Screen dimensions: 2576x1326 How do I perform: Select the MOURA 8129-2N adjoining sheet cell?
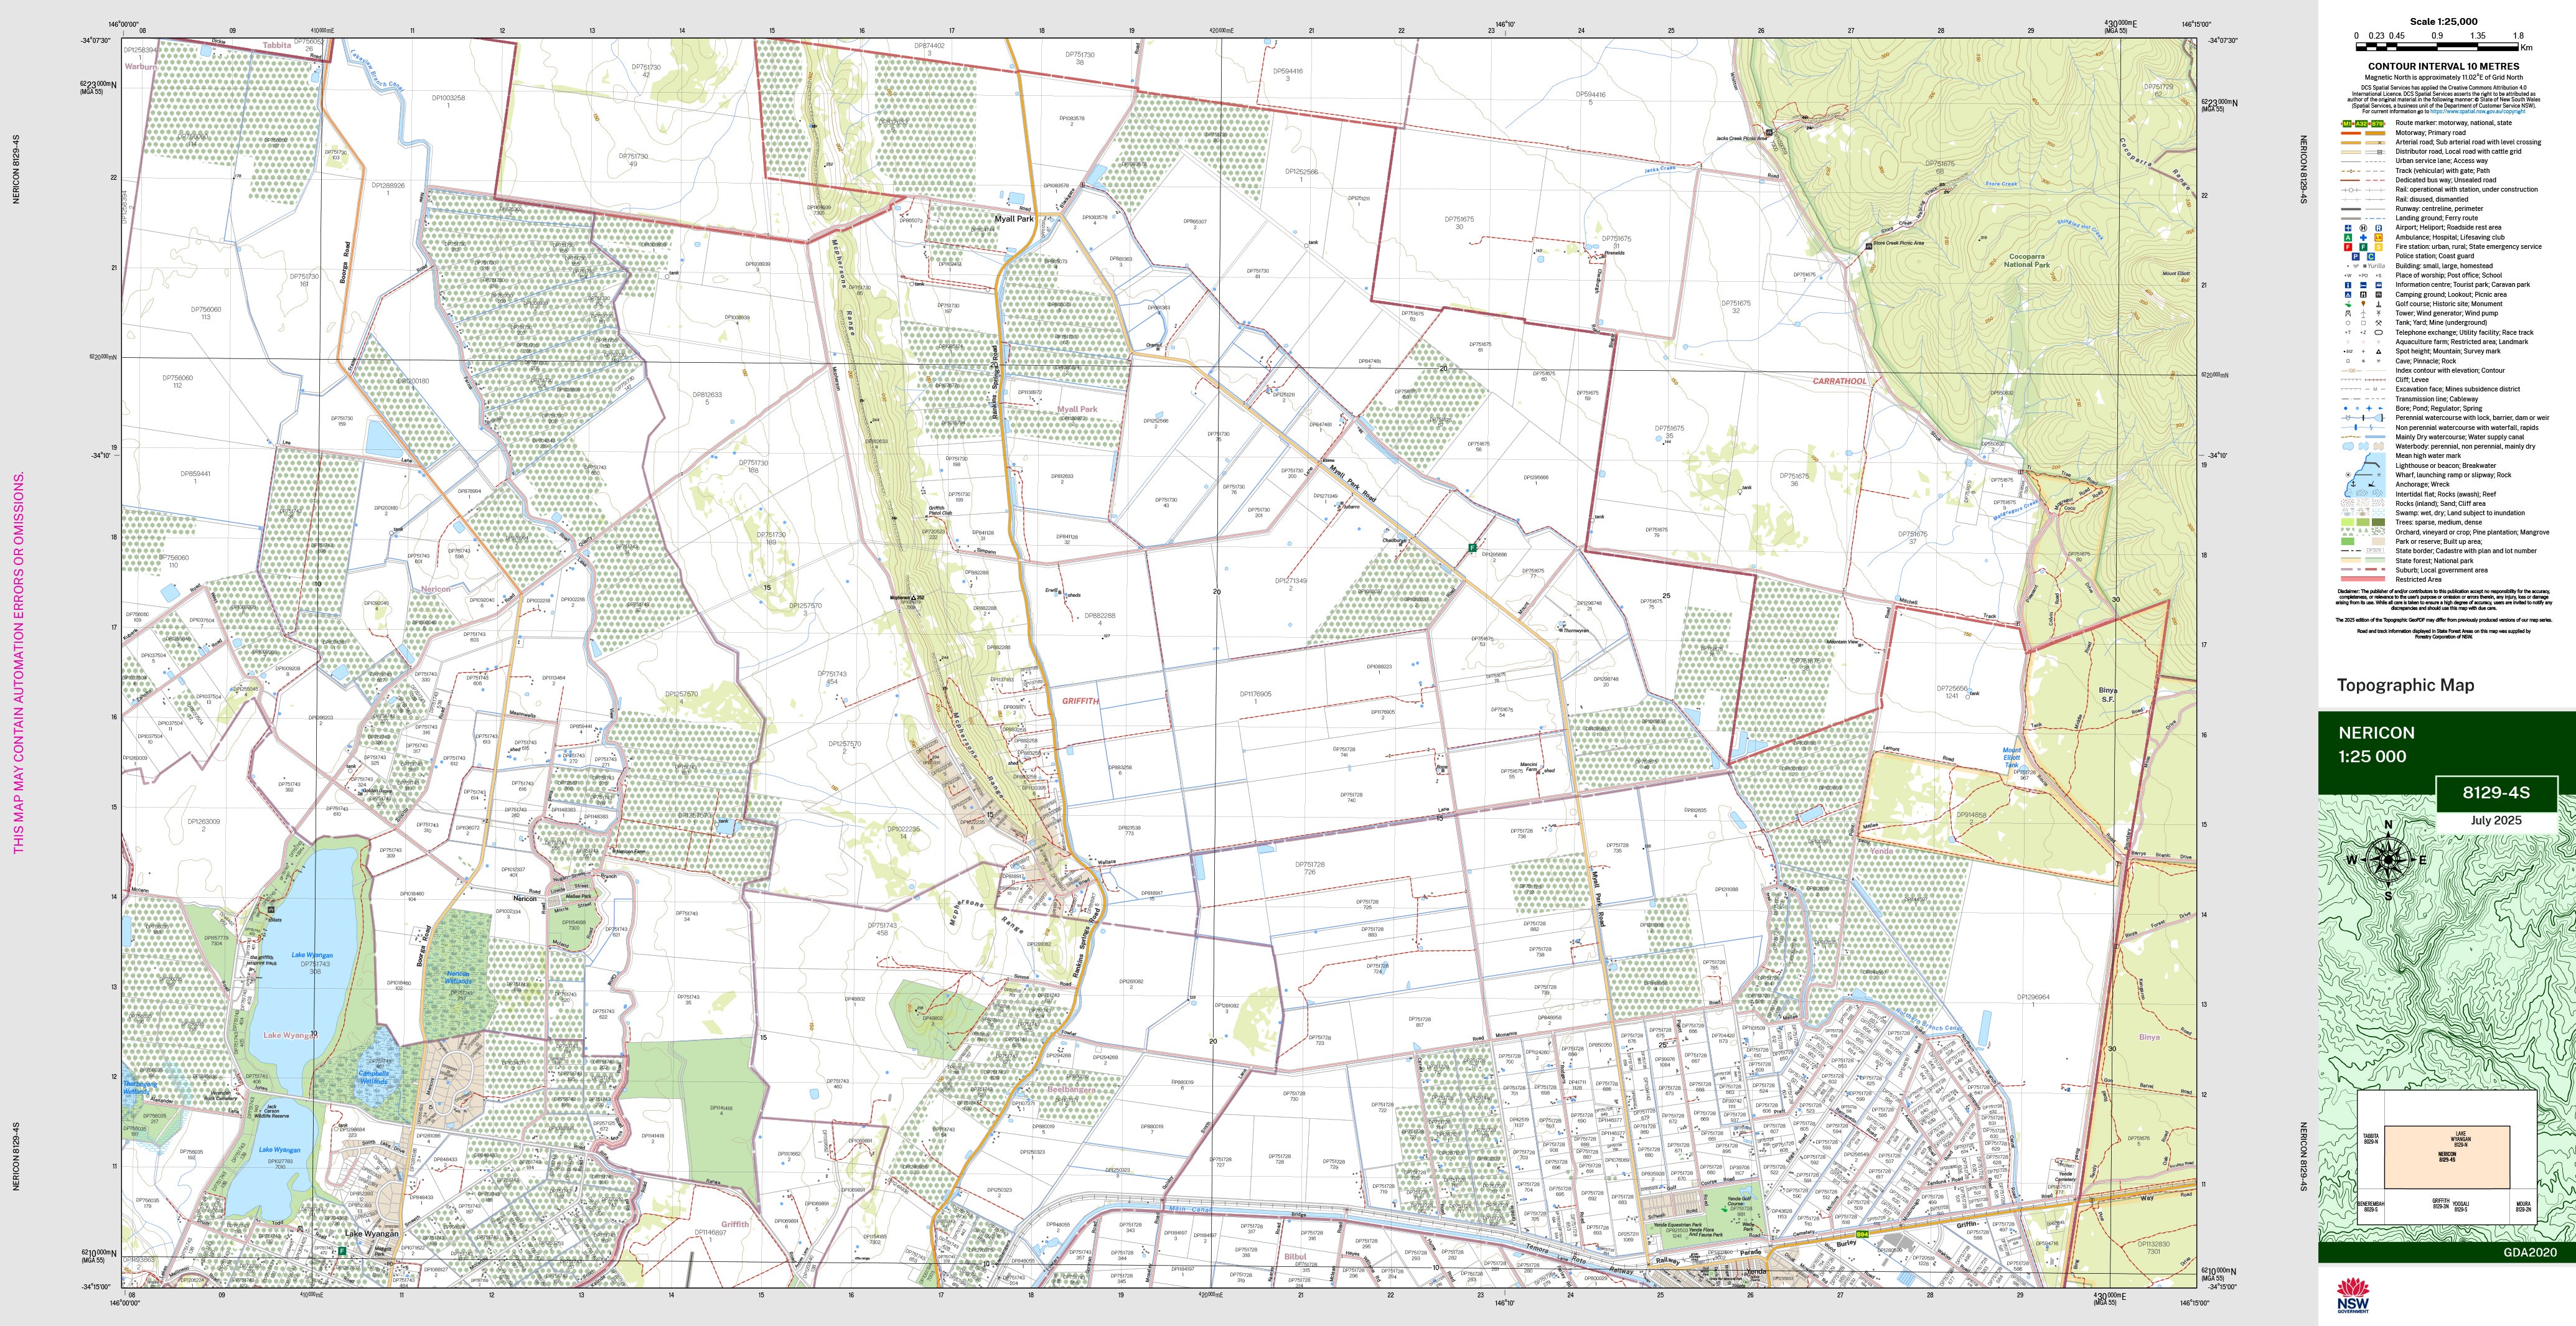click(2524, 1207)
